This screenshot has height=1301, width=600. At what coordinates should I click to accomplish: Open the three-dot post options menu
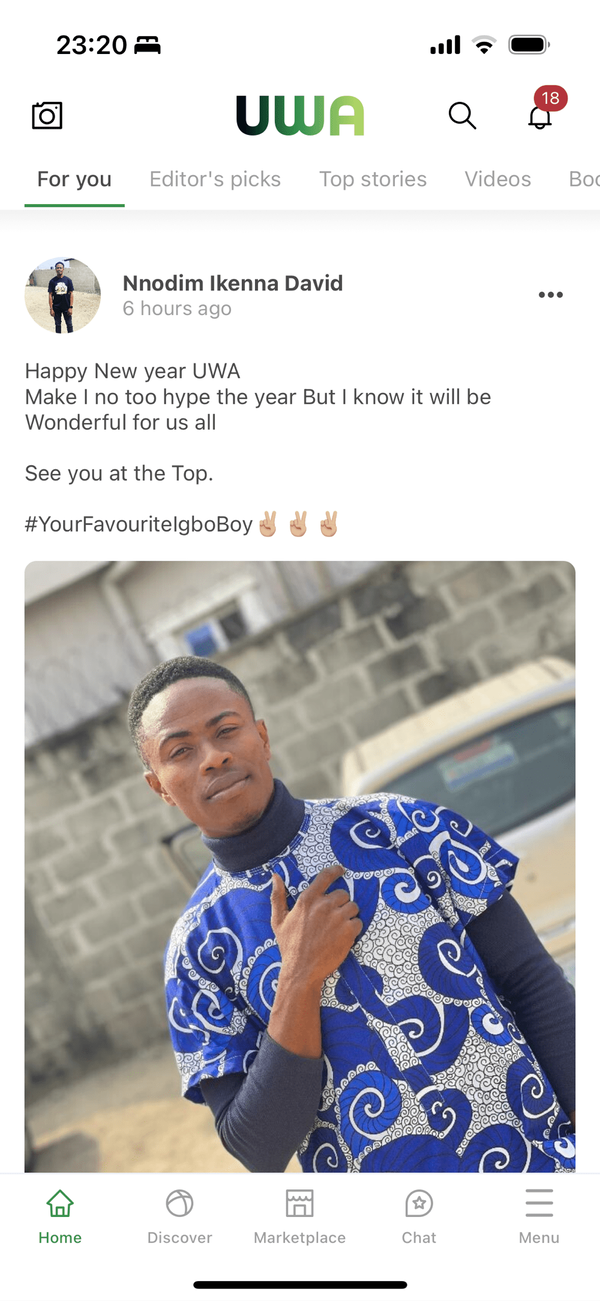coord(551,295)
